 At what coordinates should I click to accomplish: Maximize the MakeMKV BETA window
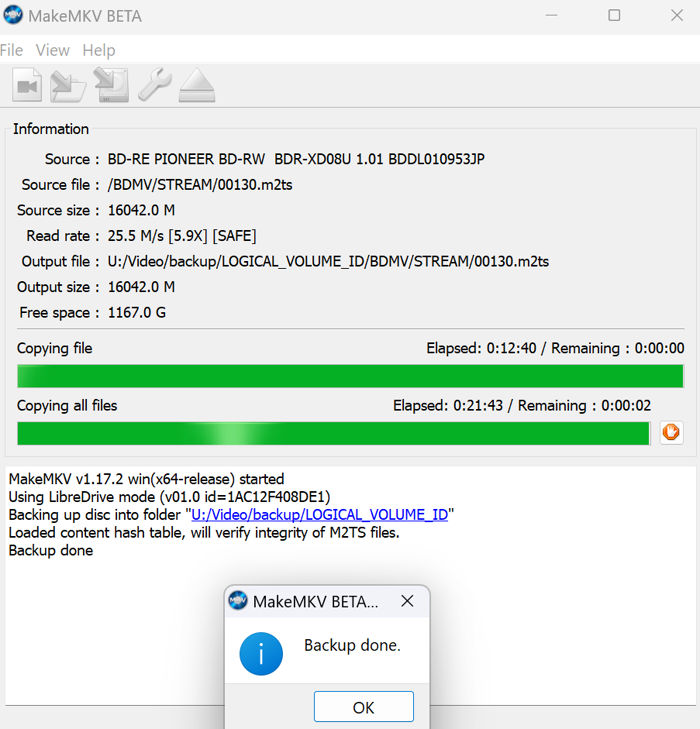click(x=614, y=15)
